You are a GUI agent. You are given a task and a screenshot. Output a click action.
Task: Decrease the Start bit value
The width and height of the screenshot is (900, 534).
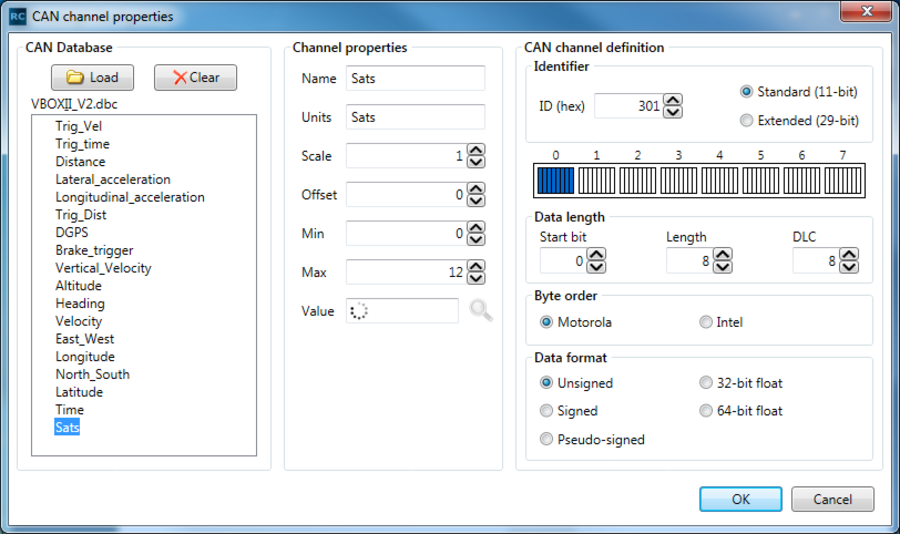596,267
